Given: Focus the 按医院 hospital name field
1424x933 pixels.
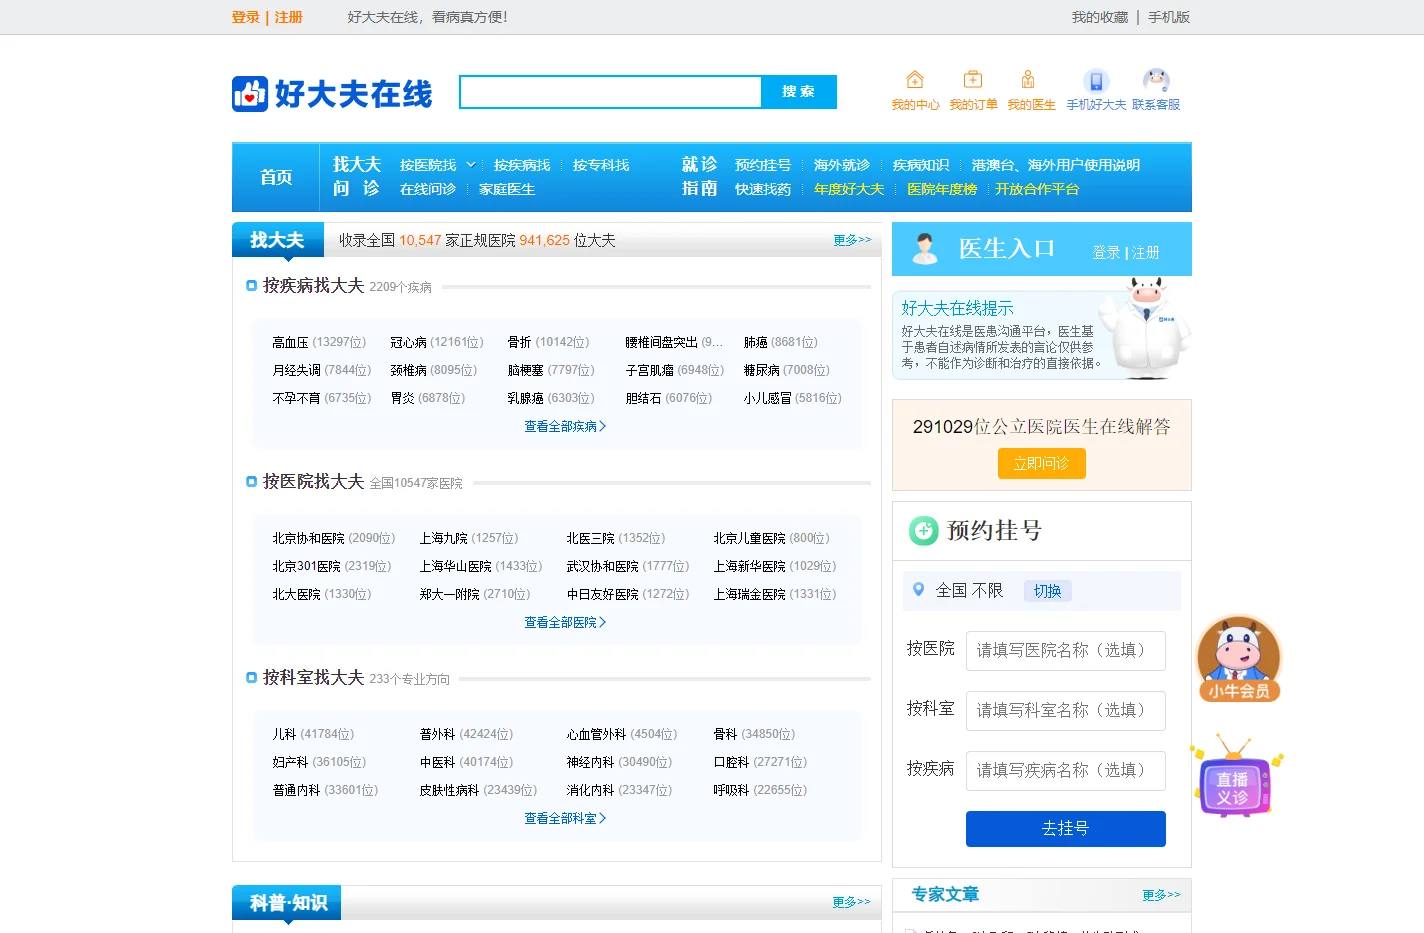Looking at the screenshot, I should click(1065, 650).
